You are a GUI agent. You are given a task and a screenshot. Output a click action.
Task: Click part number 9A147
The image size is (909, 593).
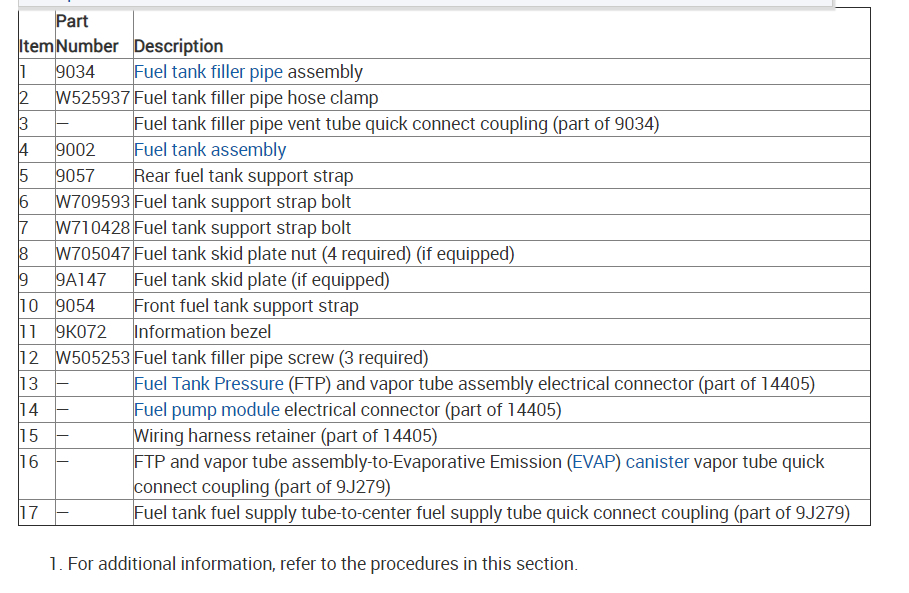pos(78,280)
